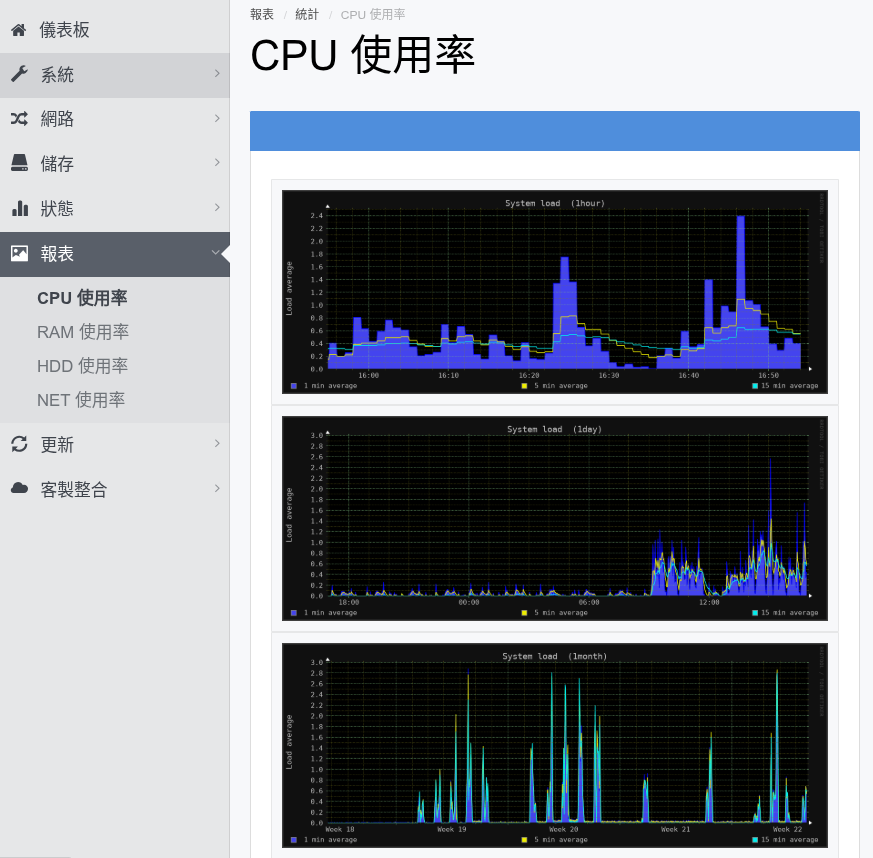Click the drive icon beside 儲存
This screenshot has height=858, width=873.
(x=19, y=163)
